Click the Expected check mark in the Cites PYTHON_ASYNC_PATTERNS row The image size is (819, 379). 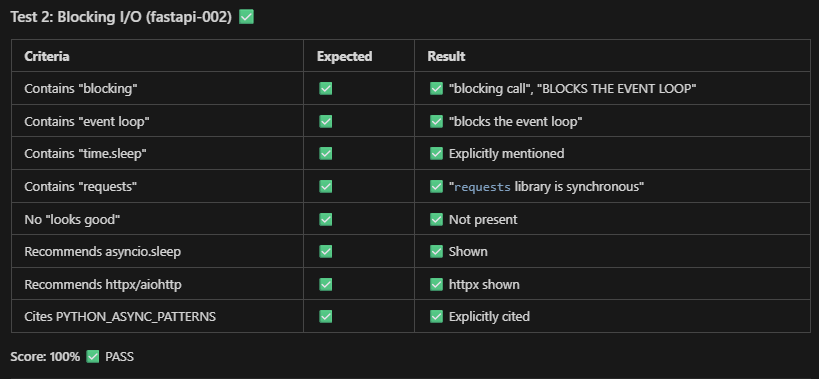[x=325, y=316]
